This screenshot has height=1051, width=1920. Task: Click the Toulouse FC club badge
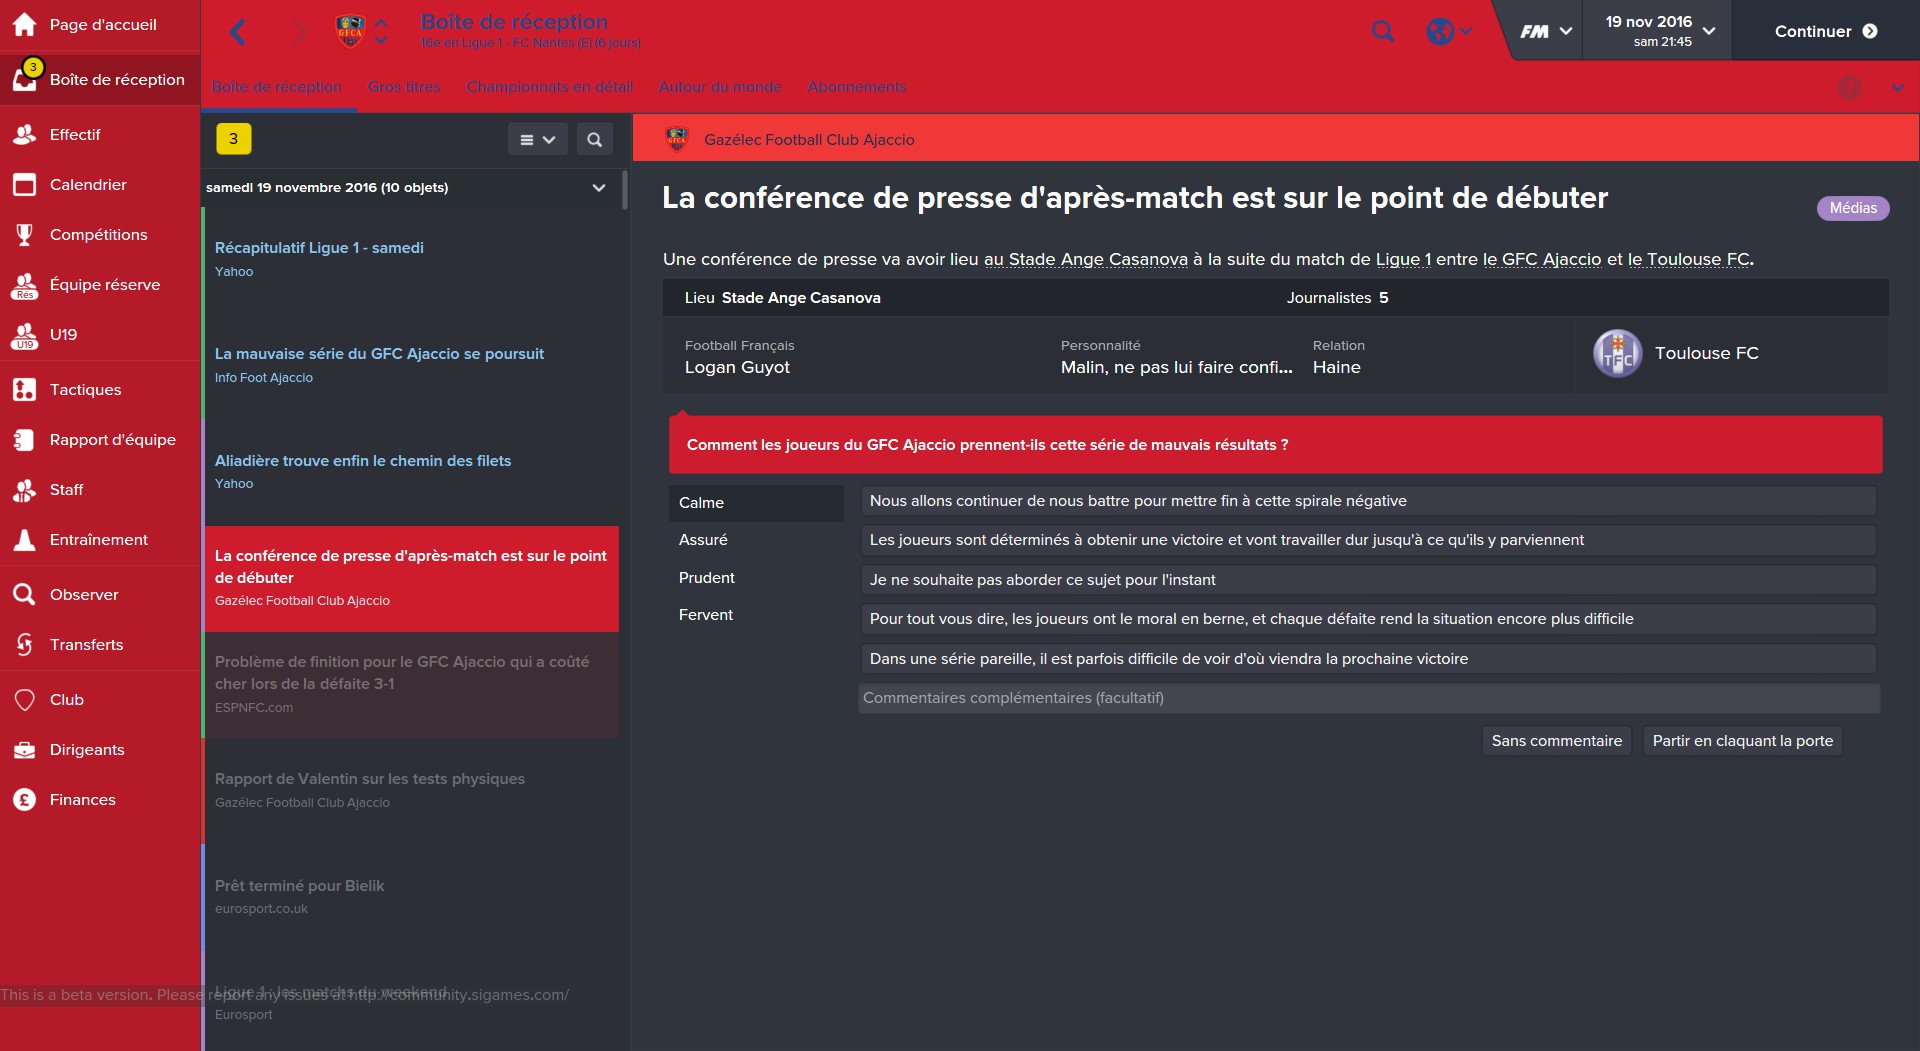coord(1617,353)
